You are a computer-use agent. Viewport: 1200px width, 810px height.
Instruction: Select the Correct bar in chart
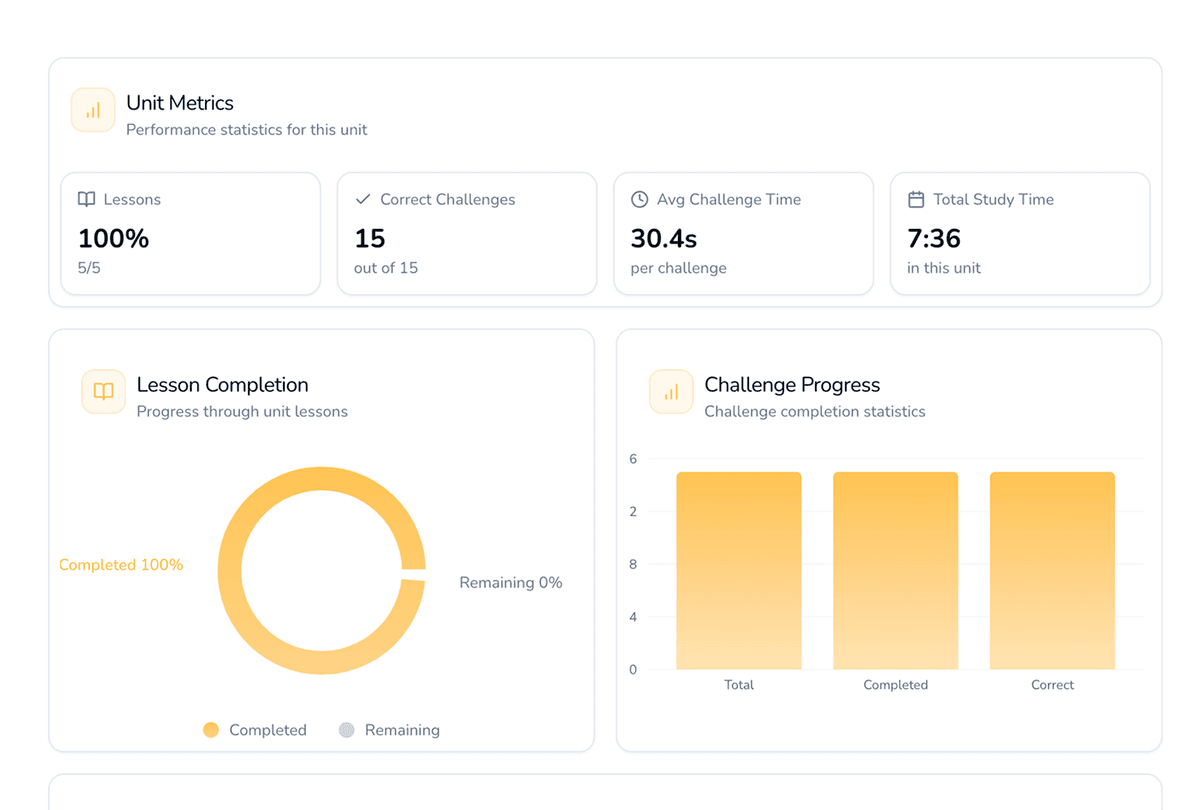coord(1052,570)
